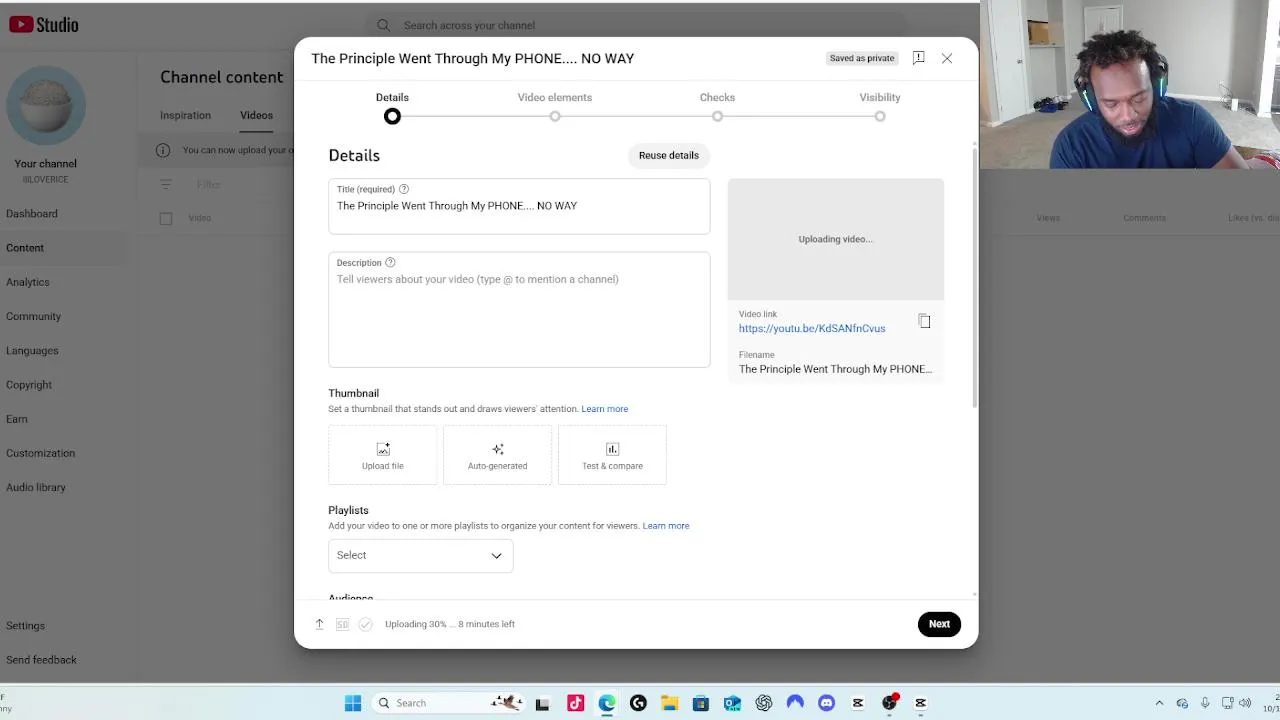The height and width of the screenshot is (720, 1280).
Task: Click the help icon next to Title (required)
Action: (x=404, y=189)
